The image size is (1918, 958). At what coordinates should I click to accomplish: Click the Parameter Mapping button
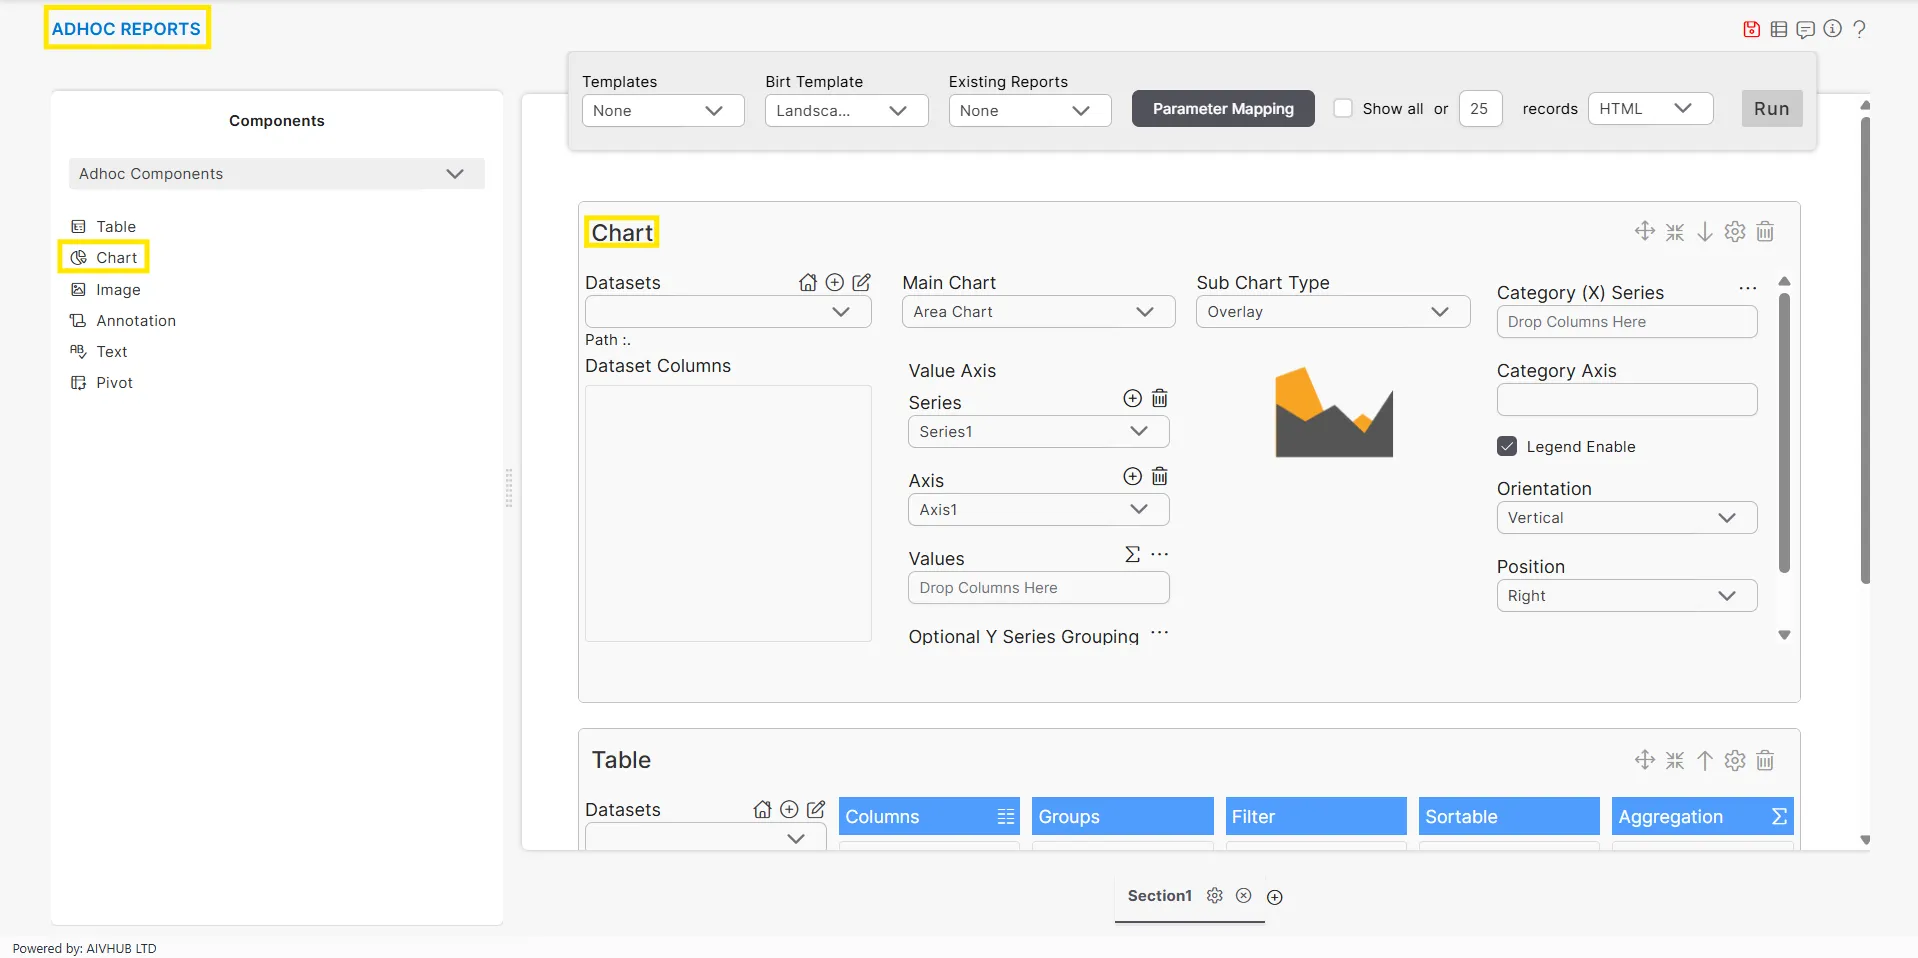click(x=1222, y=109)
